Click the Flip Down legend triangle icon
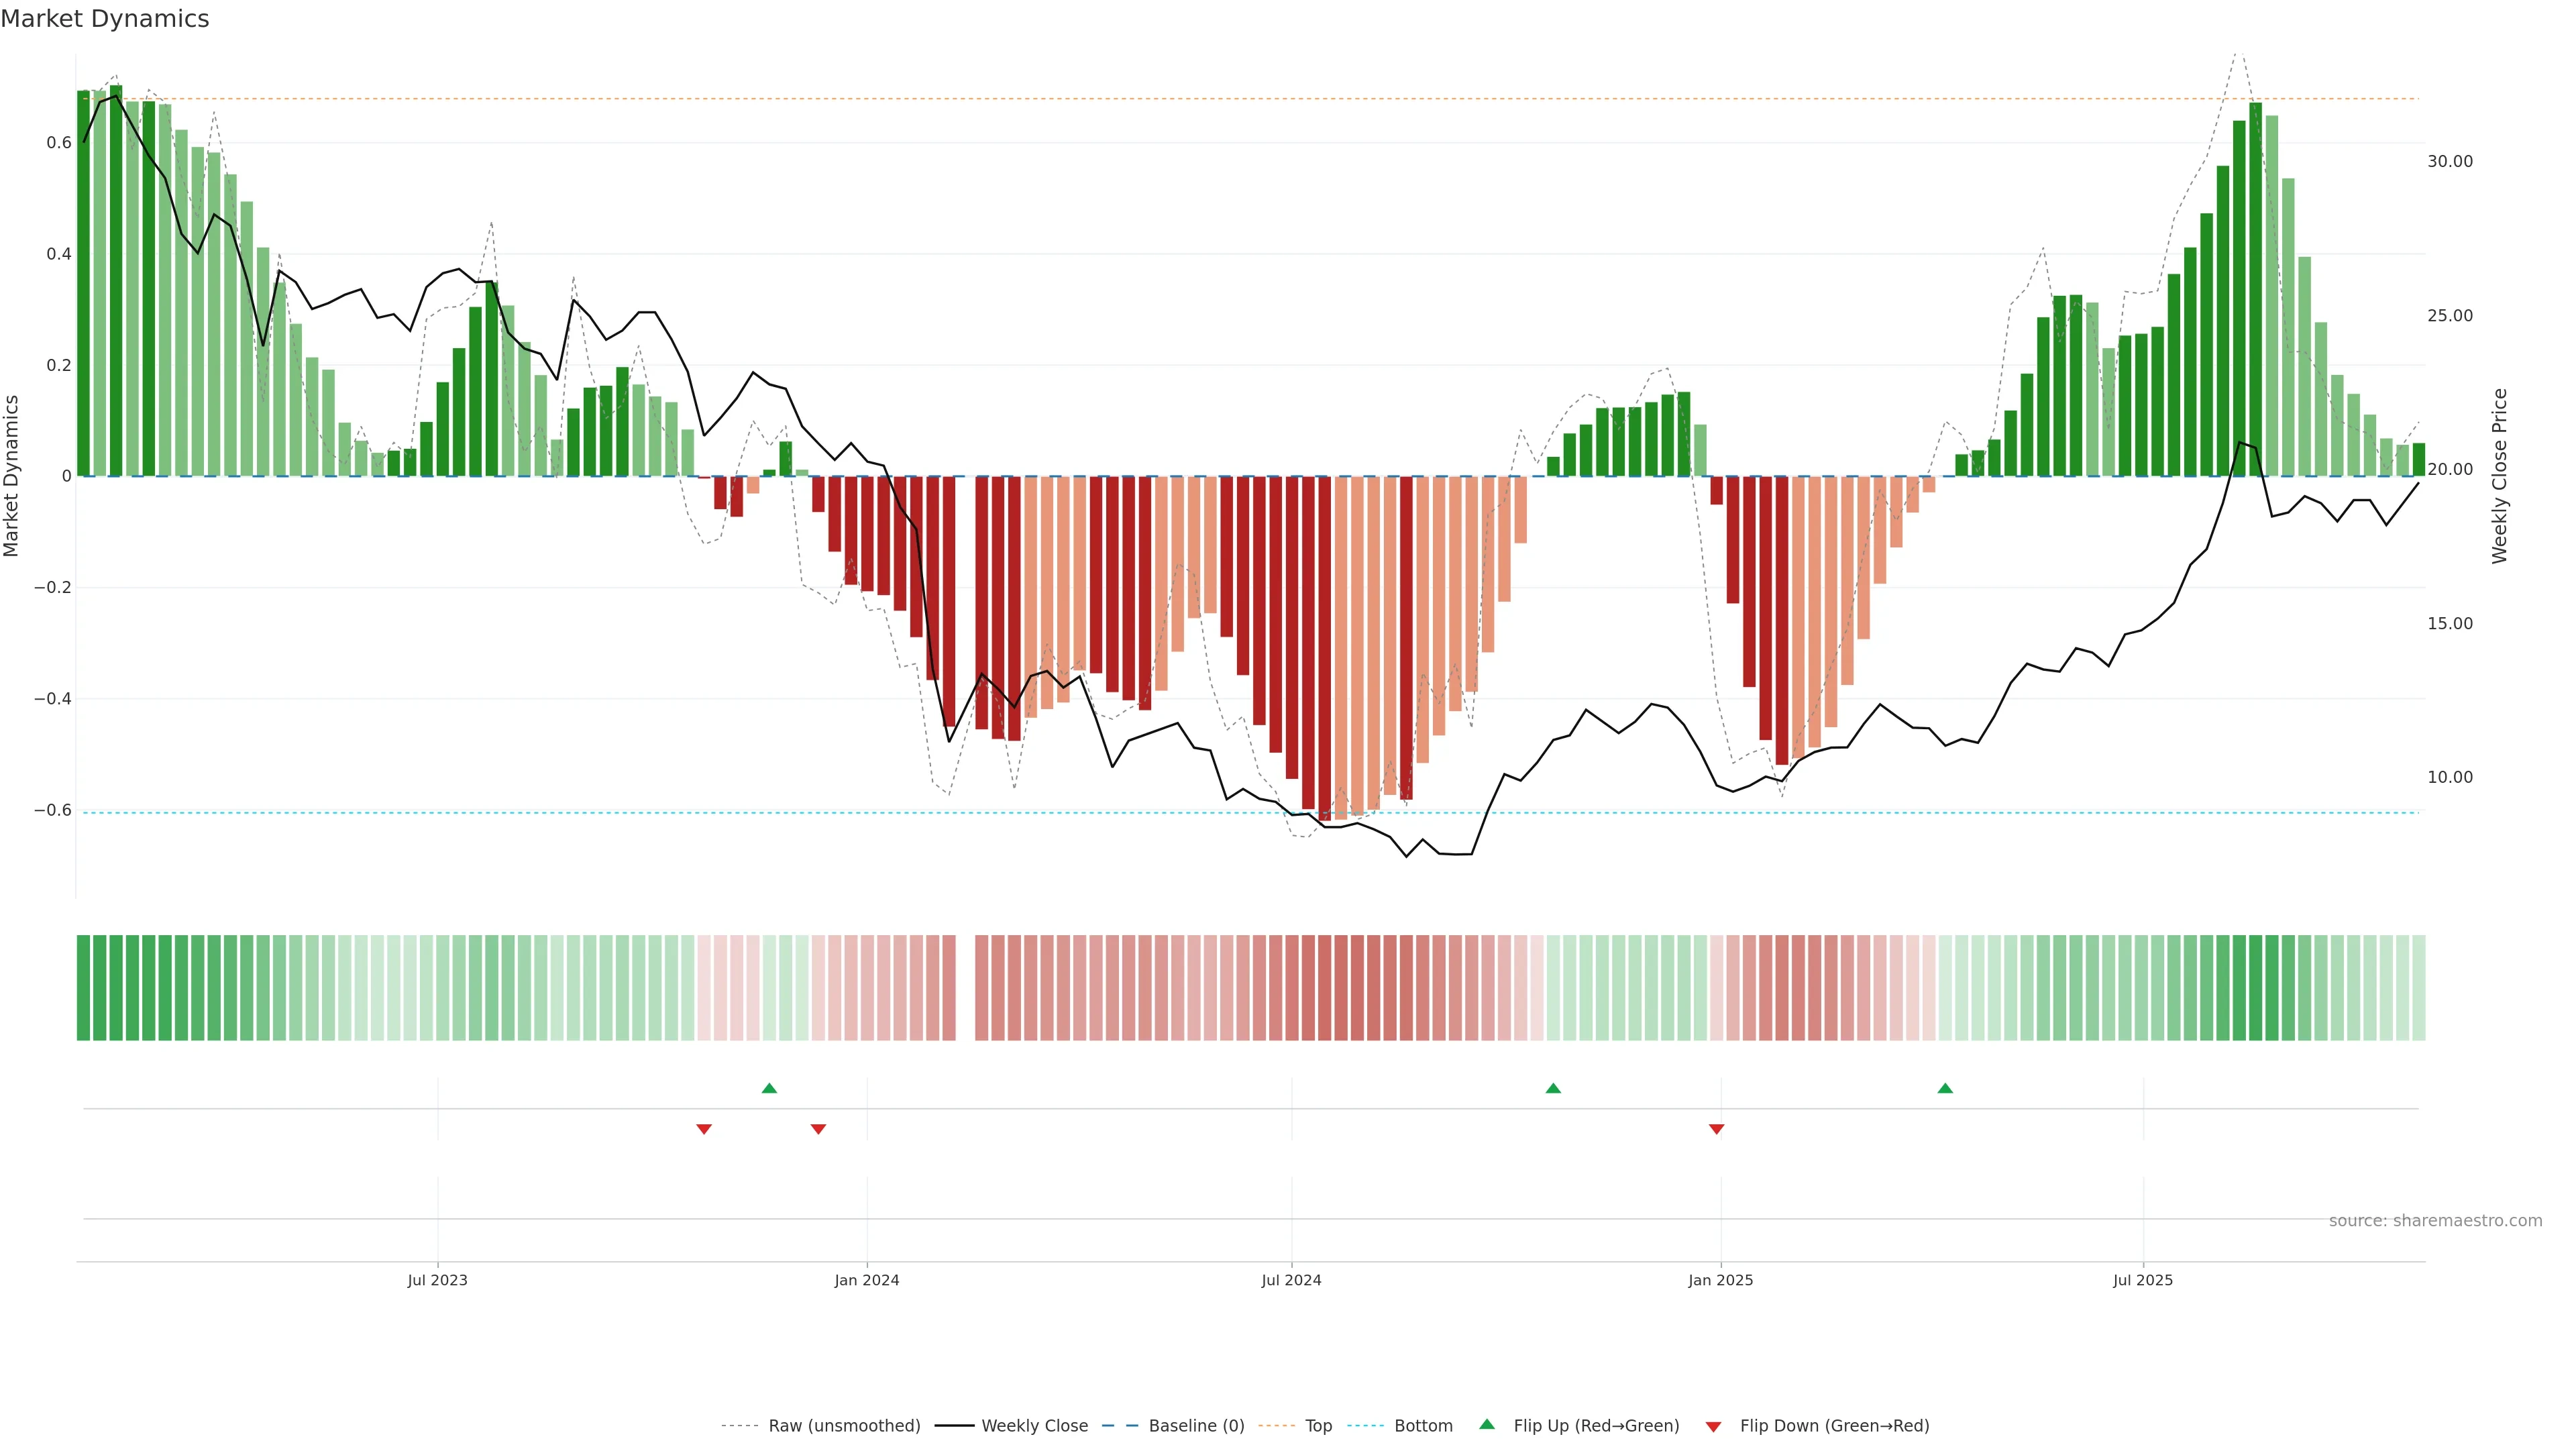 tap(1713, 1426)
